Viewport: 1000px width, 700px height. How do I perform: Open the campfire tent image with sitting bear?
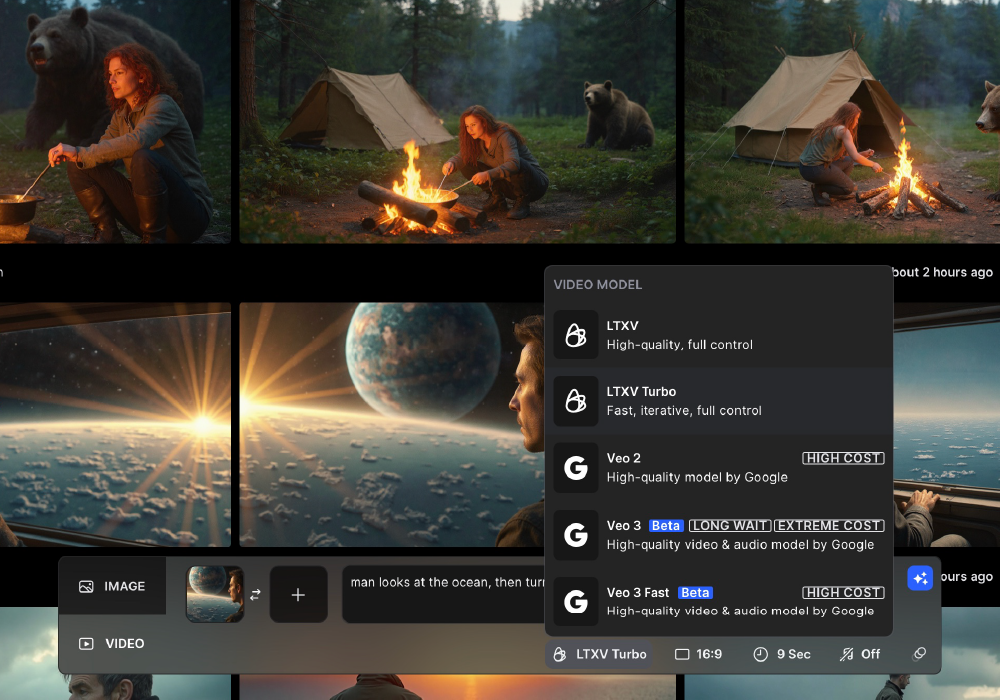point(457,120)
